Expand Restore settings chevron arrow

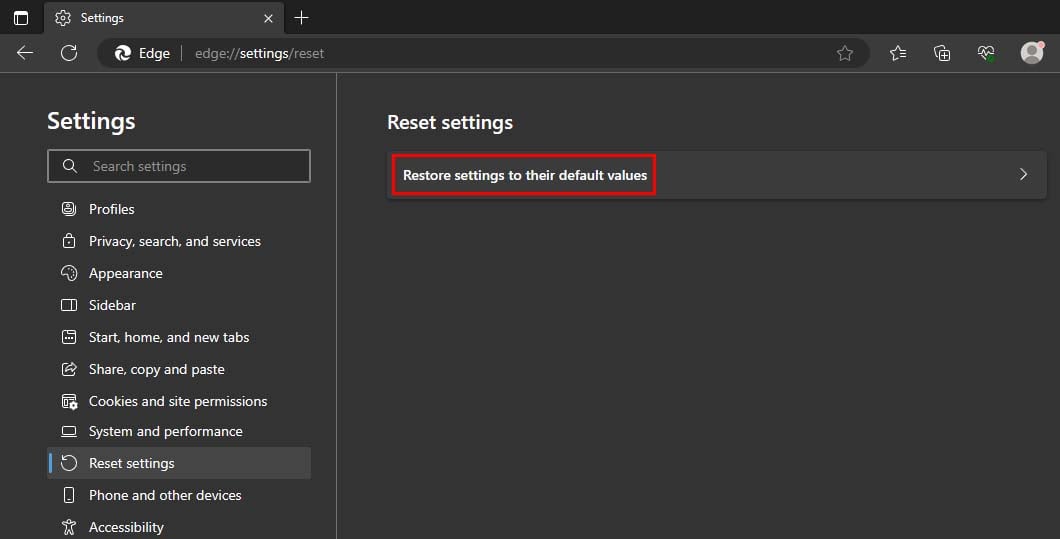1023,174
